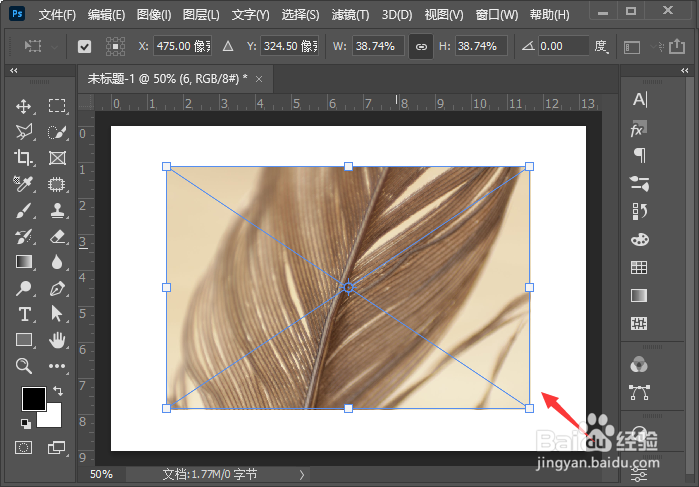Open the Color palette panel icon

(640, 240)
